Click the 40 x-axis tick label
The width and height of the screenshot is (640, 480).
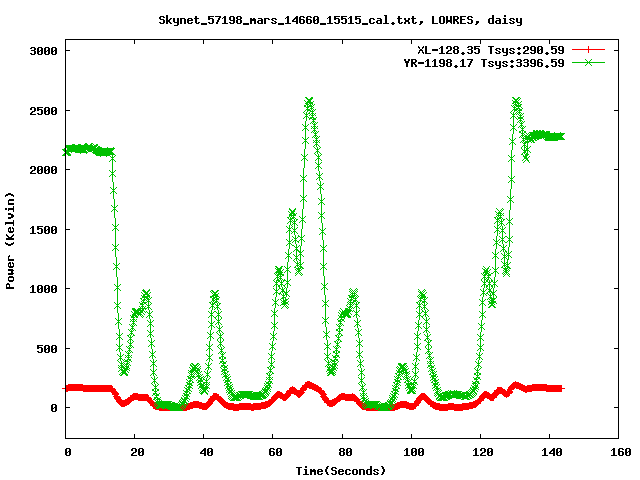206,452
